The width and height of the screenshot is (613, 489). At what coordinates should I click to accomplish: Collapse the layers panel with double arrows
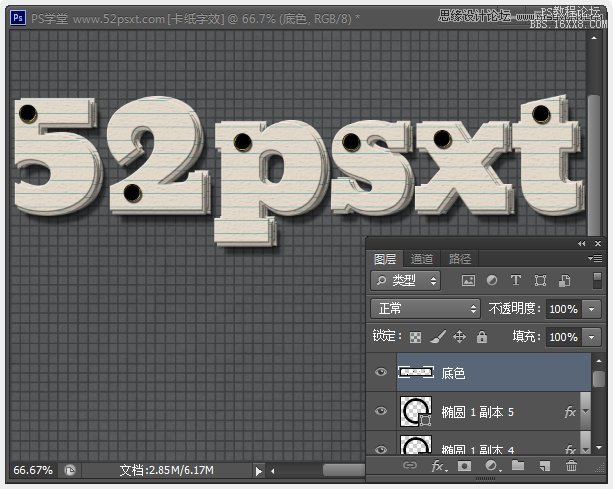(582, 244)
